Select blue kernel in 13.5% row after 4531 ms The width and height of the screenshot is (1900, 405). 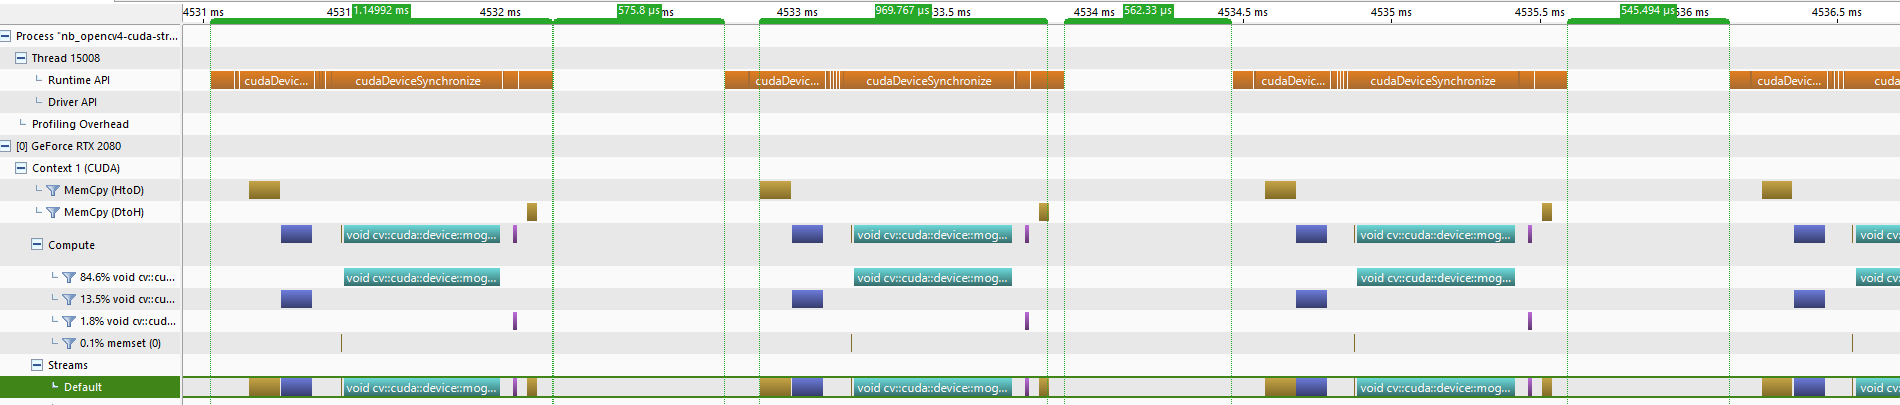[x=296, y=299]
